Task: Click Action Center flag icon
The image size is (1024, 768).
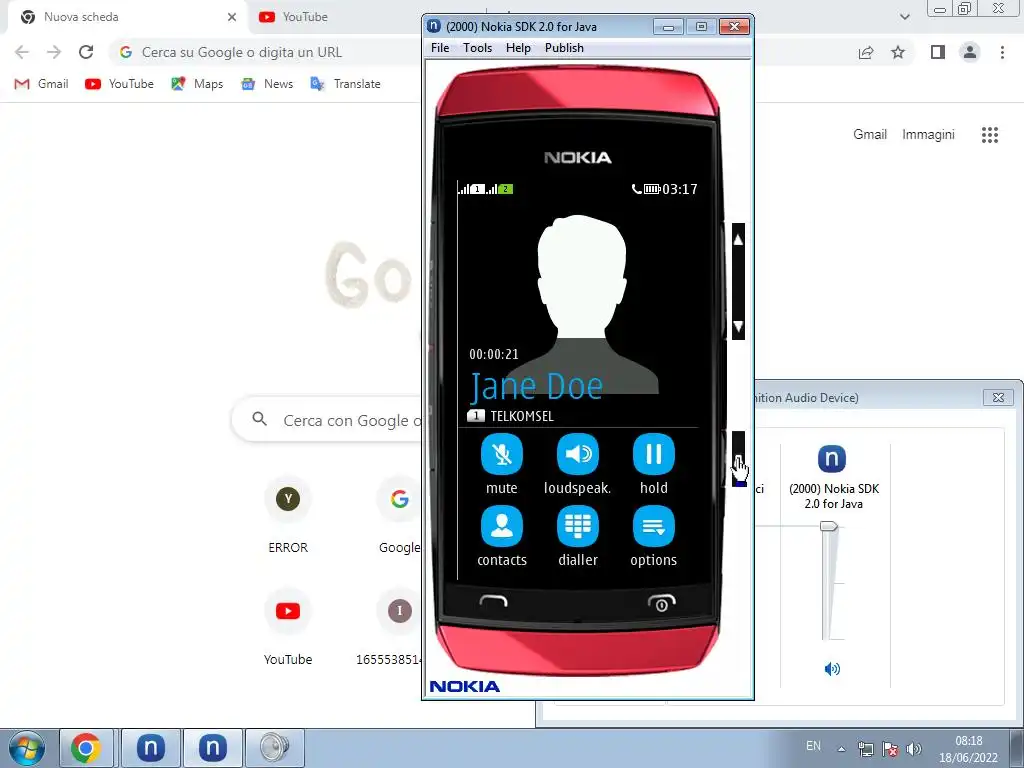Action: (889, 749)
